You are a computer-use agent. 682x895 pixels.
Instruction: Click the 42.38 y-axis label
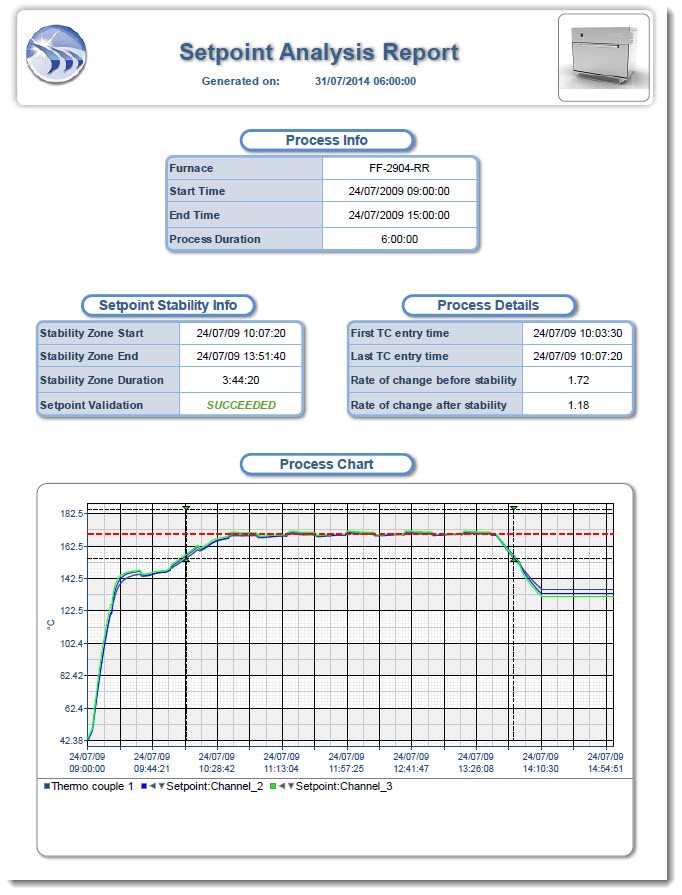(x=72, y=740)
